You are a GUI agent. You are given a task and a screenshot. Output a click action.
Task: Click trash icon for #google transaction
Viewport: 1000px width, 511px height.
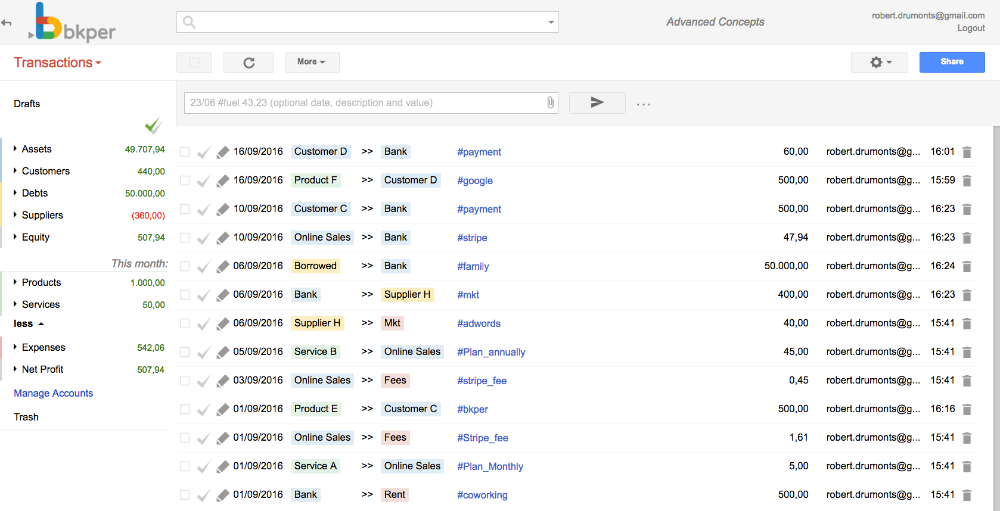967,181
